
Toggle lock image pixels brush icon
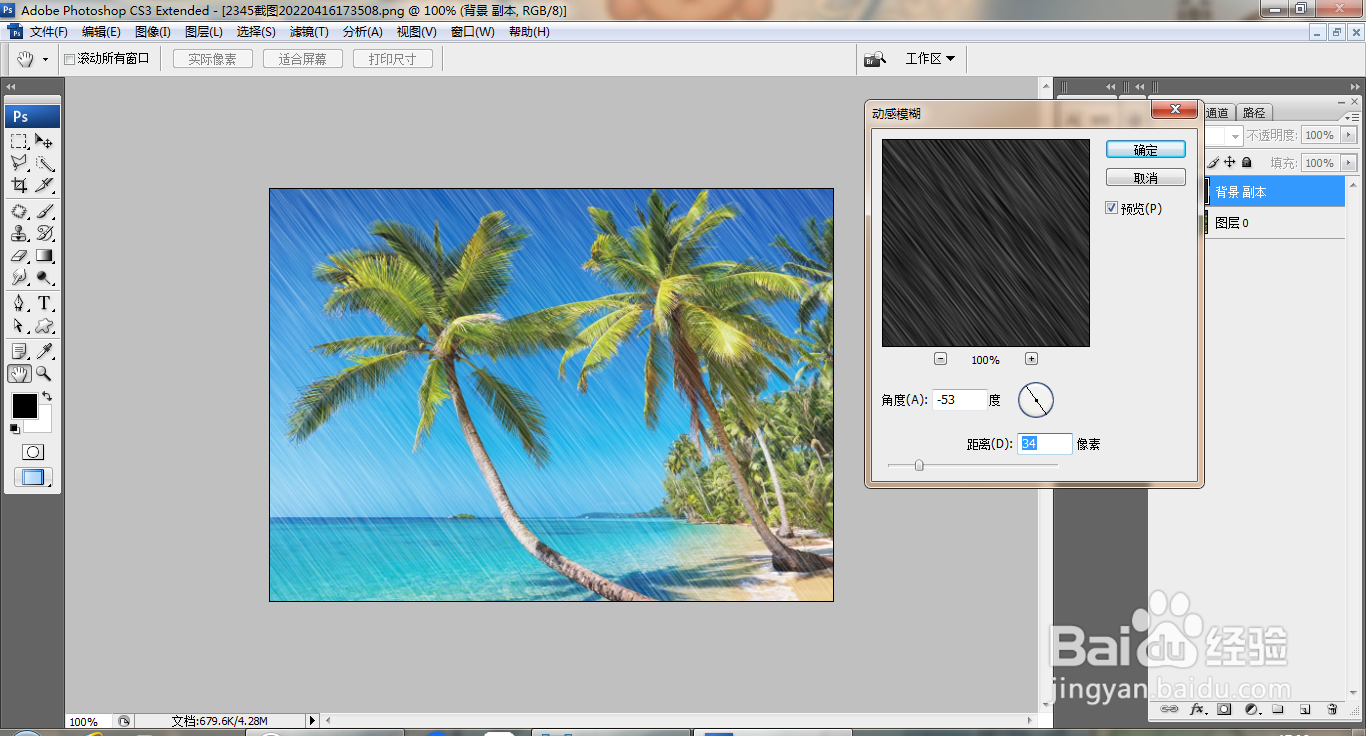point(1214,162)
